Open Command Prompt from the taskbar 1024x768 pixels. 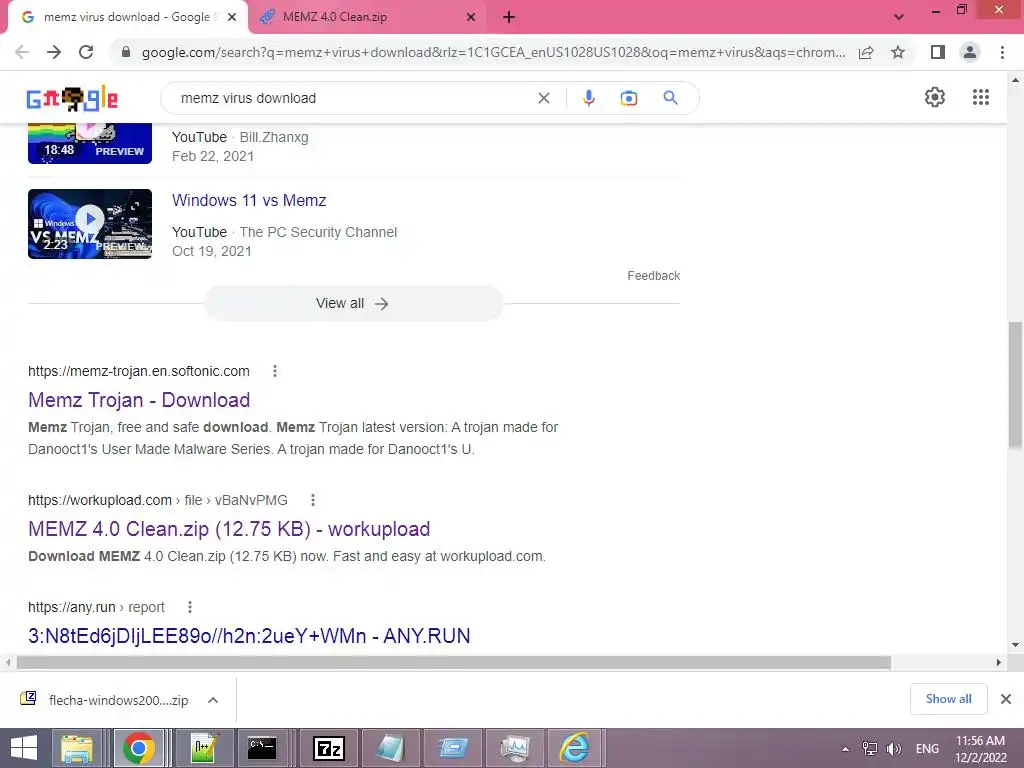263,748
